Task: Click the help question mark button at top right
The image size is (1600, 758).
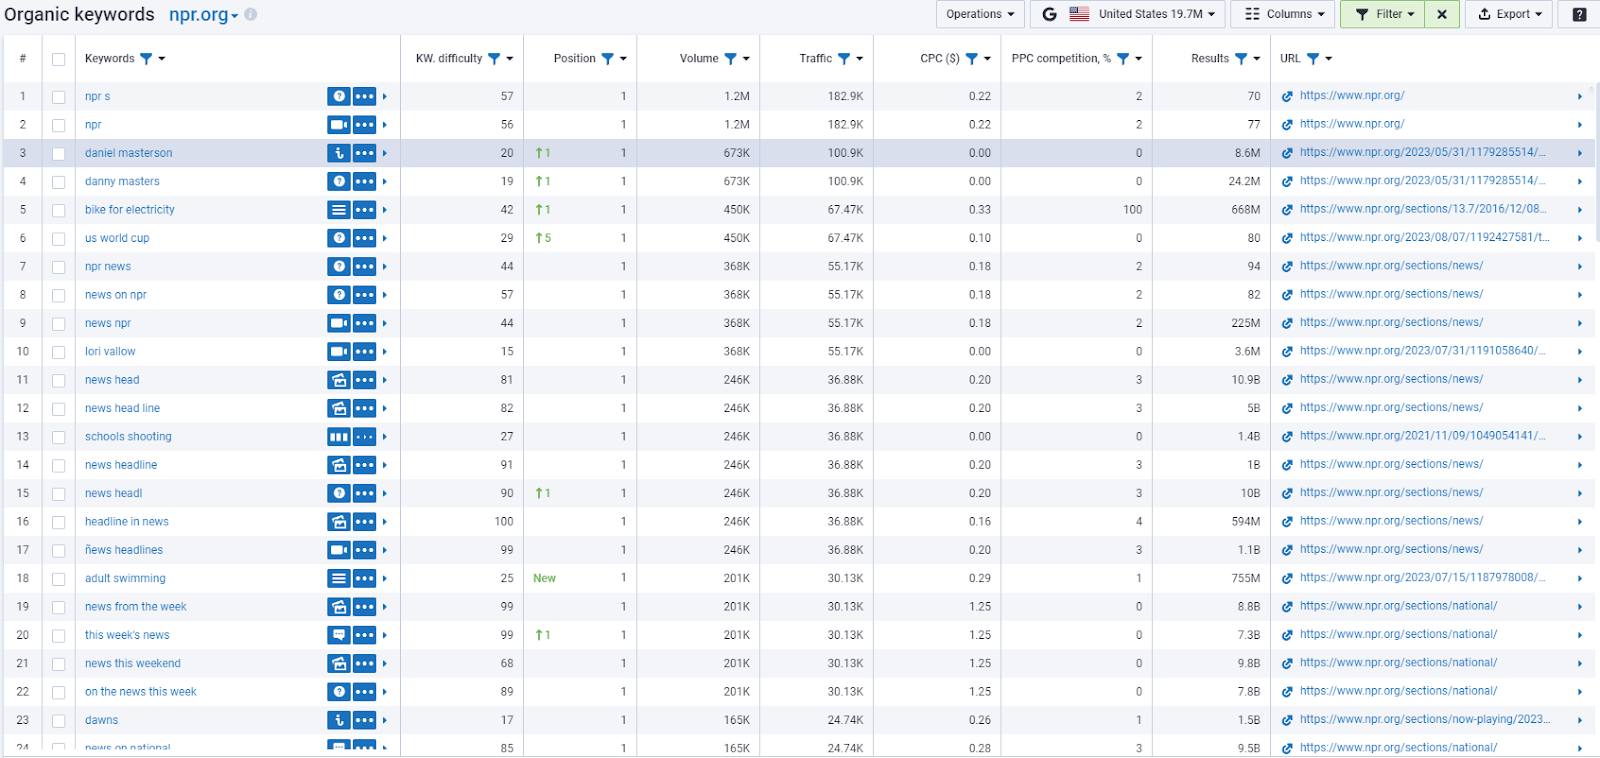Action: tap(1579, 14)
